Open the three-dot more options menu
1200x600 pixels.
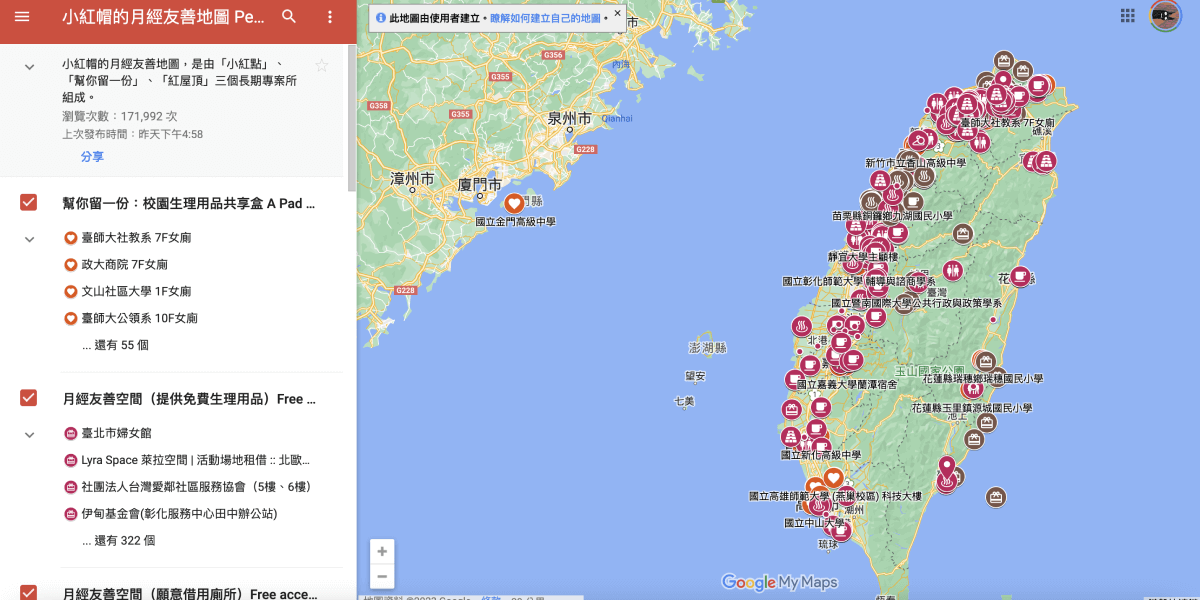(331, 17)
